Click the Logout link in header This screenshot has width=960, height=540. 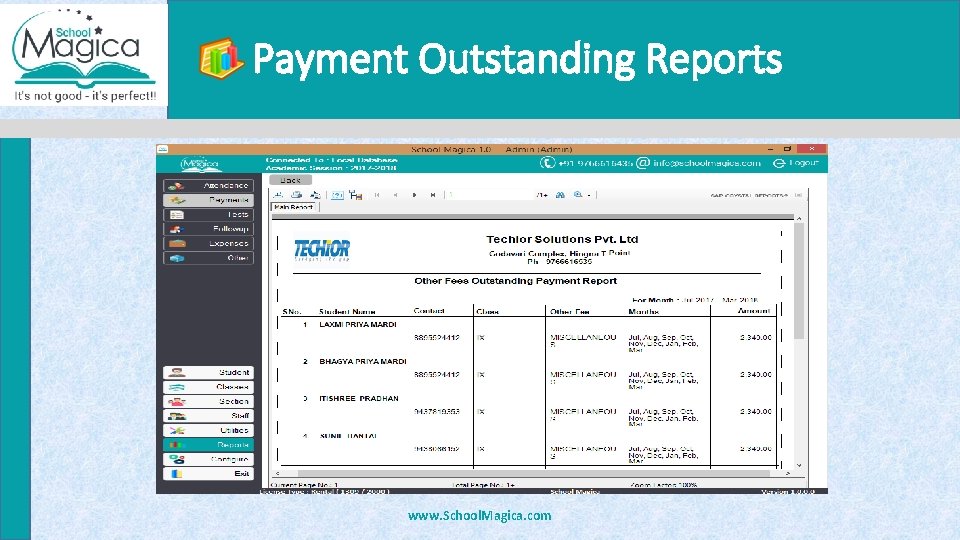coord(796,163)
